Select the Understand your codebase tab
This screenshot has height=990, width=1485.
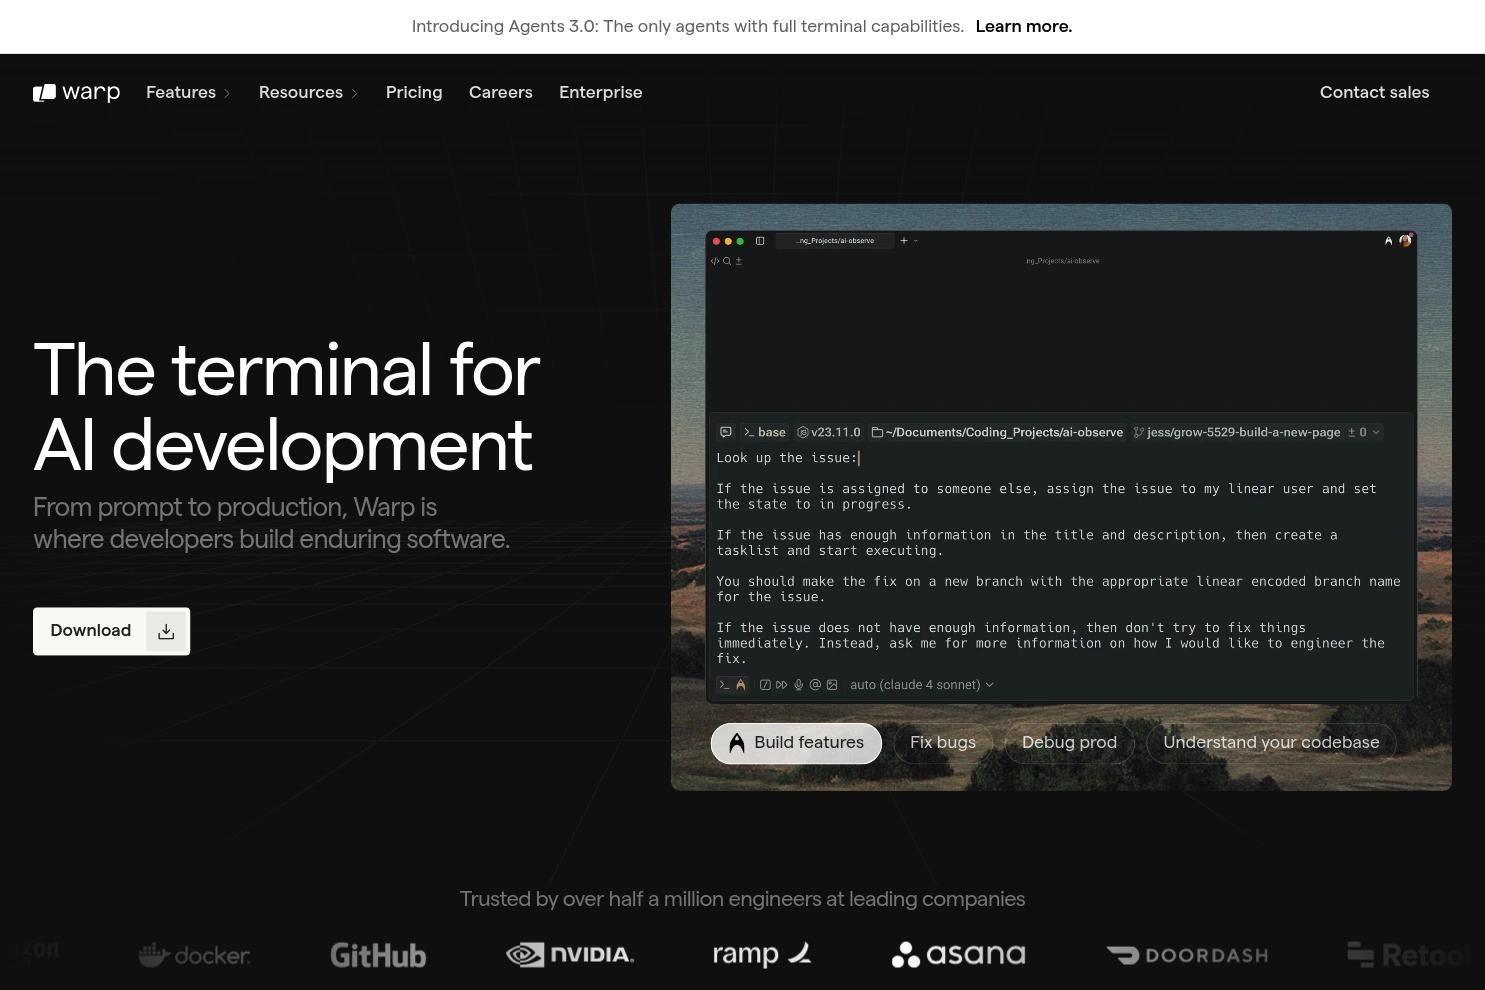(1271, 743)
